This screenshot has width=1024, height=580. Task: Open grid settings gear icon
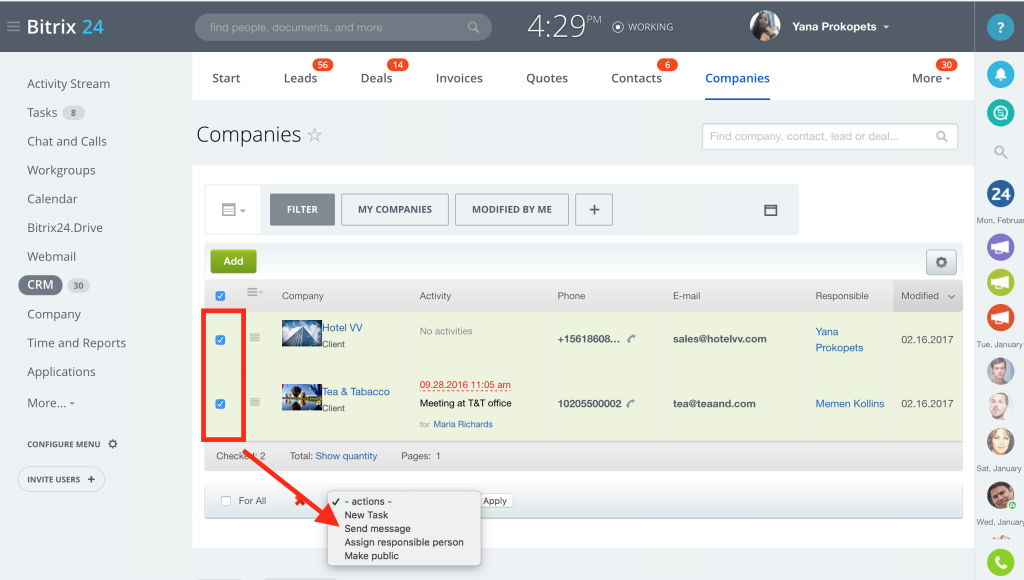(941, 262)
